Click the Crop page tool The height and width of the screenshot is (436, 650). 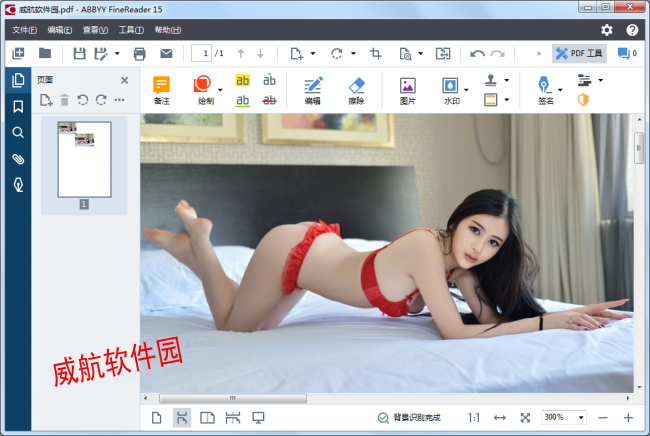click(376, 53)
